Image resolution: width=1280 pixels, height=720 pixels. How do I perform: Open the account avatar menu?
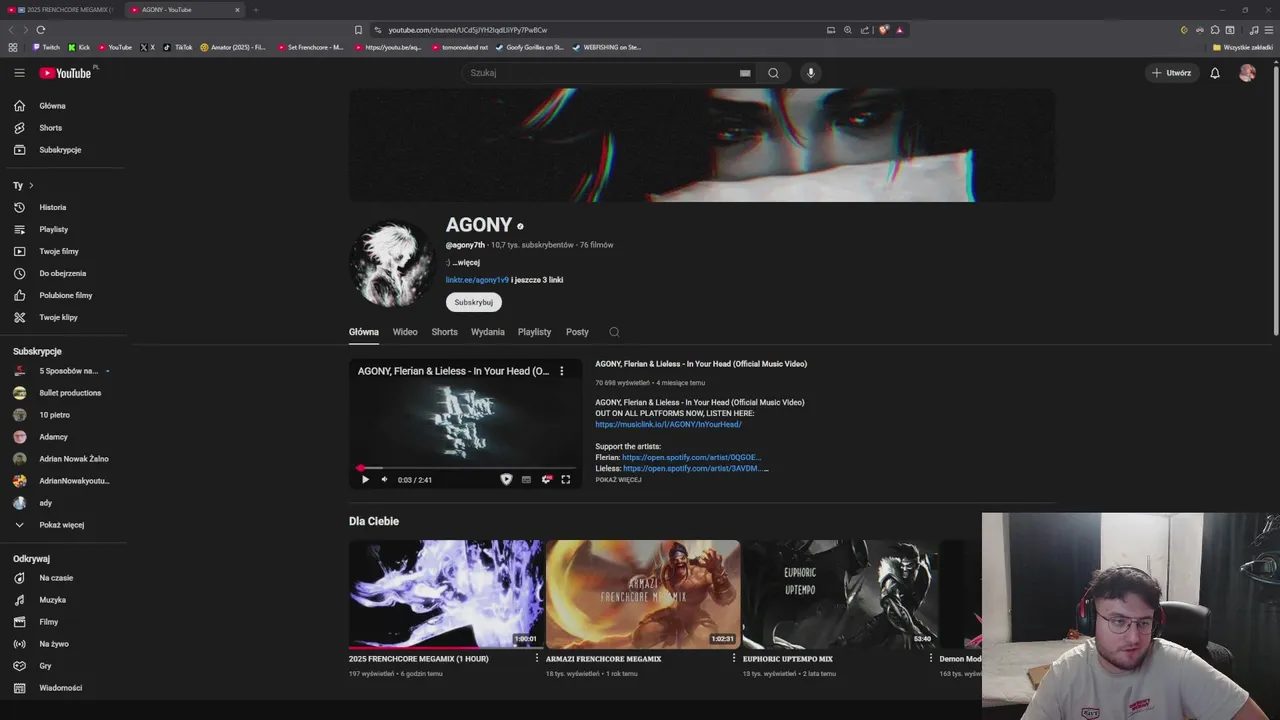click(1247, 73)
